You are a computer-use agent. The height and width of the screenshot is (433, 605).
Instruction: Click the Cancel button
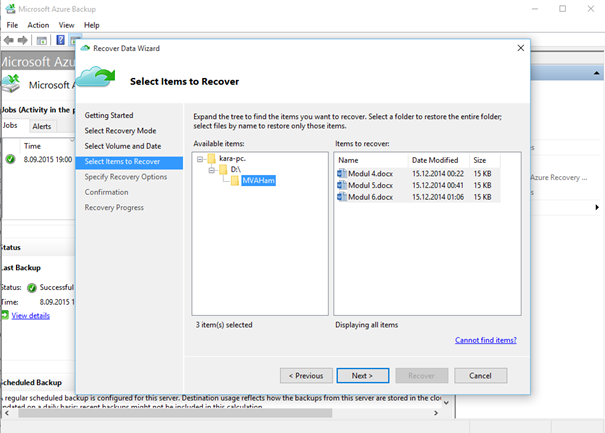click(480, 375)
